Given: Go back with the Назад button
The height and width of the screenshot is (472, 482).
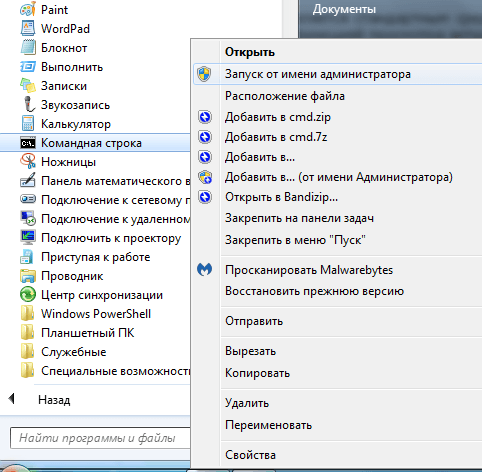Looking at the screenshot, I should [40, 399].
